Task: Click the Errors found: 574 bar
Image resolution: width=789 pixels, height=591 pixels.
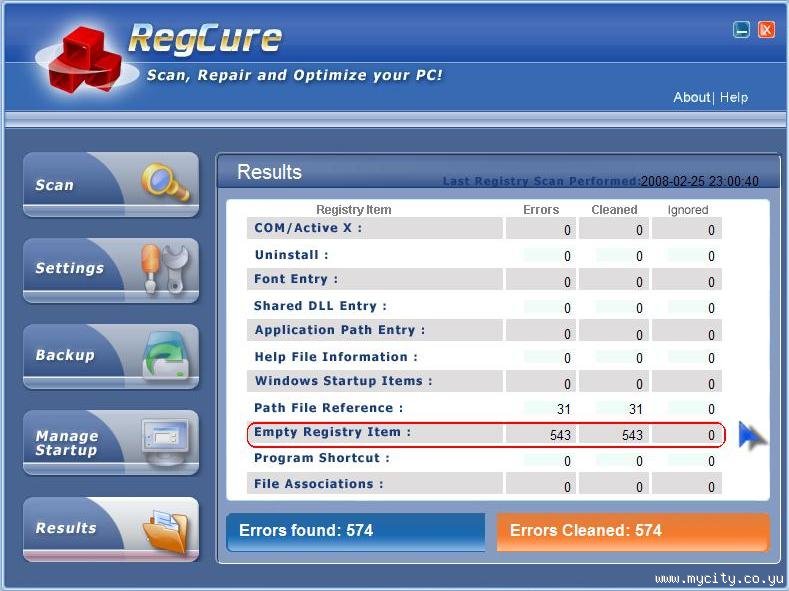Action: pyautogui.click(x=356, y=532)
